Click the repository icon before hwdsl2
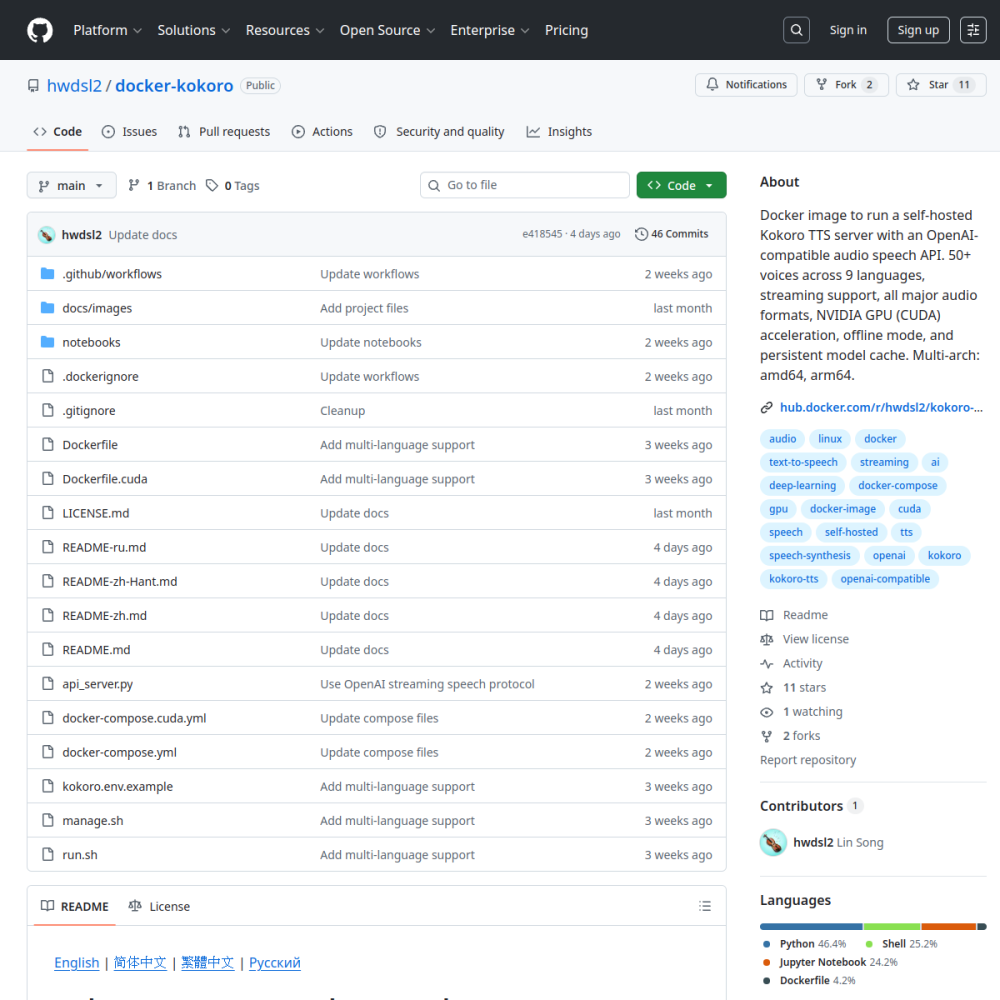1000x1000 pixels. point(33,85)
